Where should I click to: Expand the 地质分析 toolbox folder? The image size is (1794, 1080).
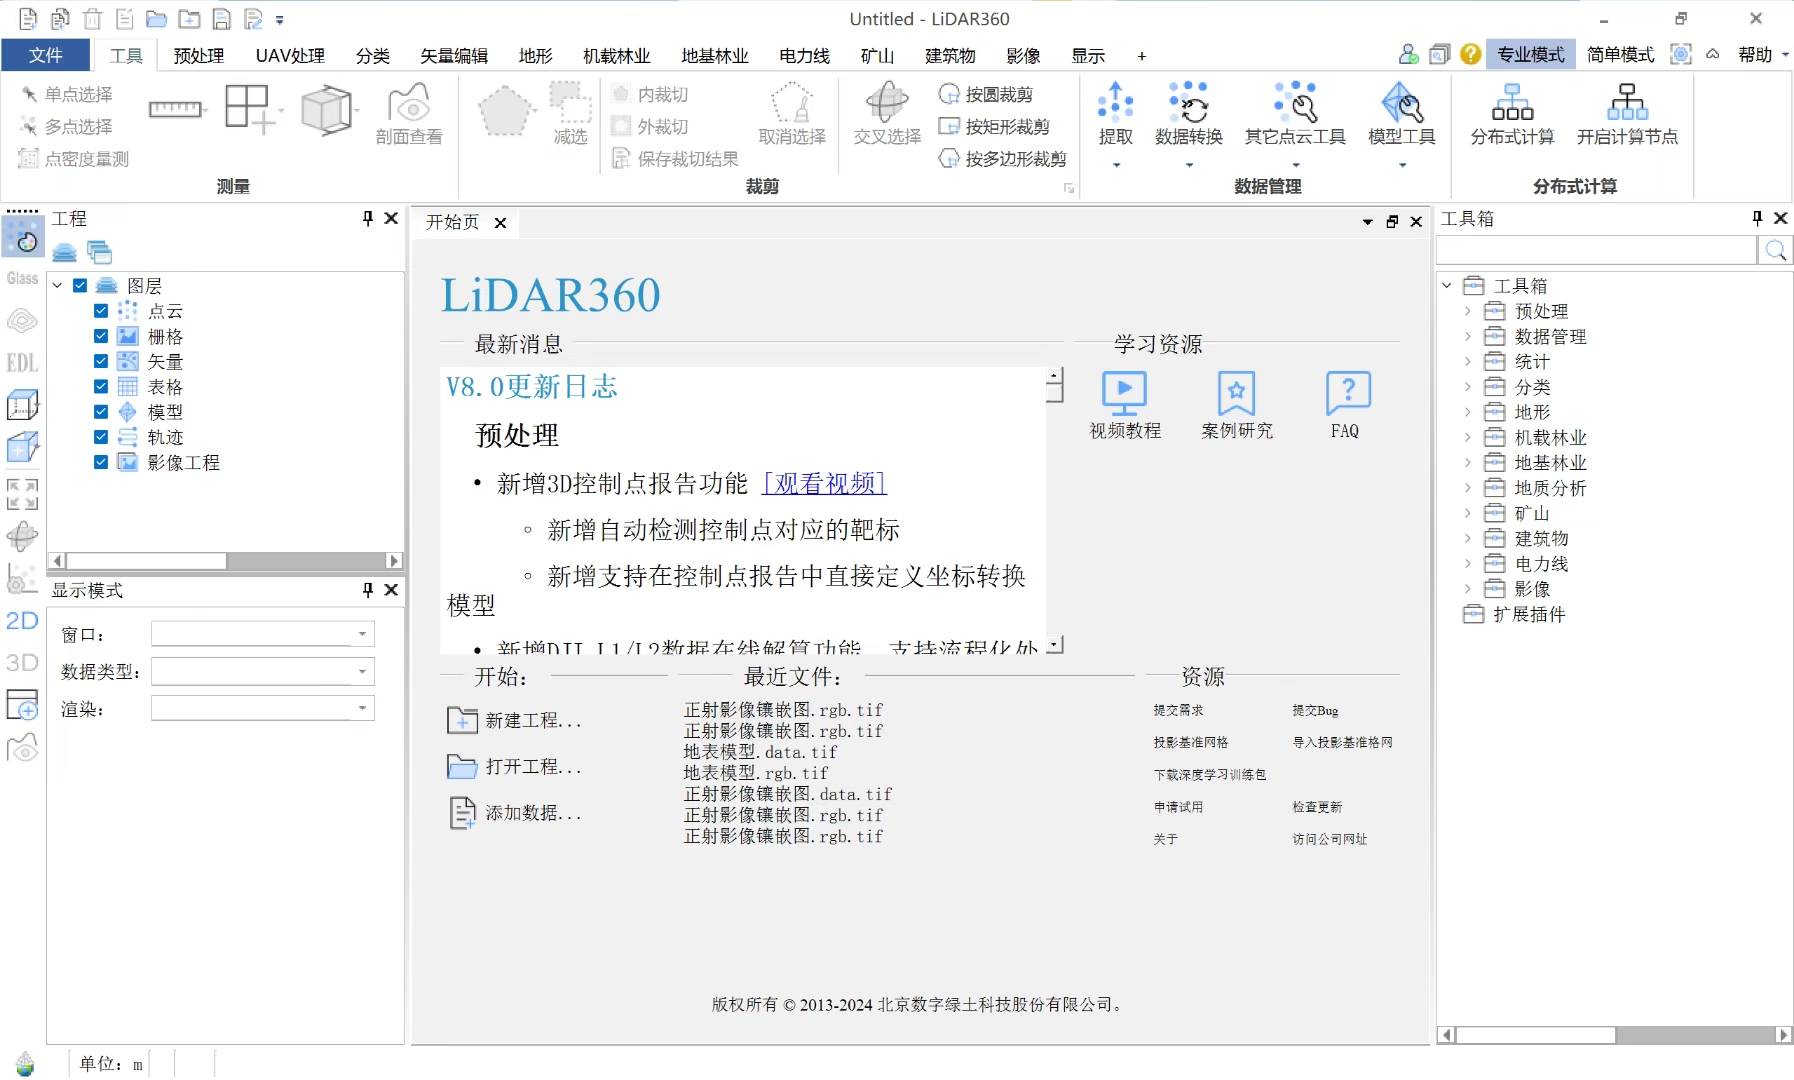click(x=1468, y=488)
